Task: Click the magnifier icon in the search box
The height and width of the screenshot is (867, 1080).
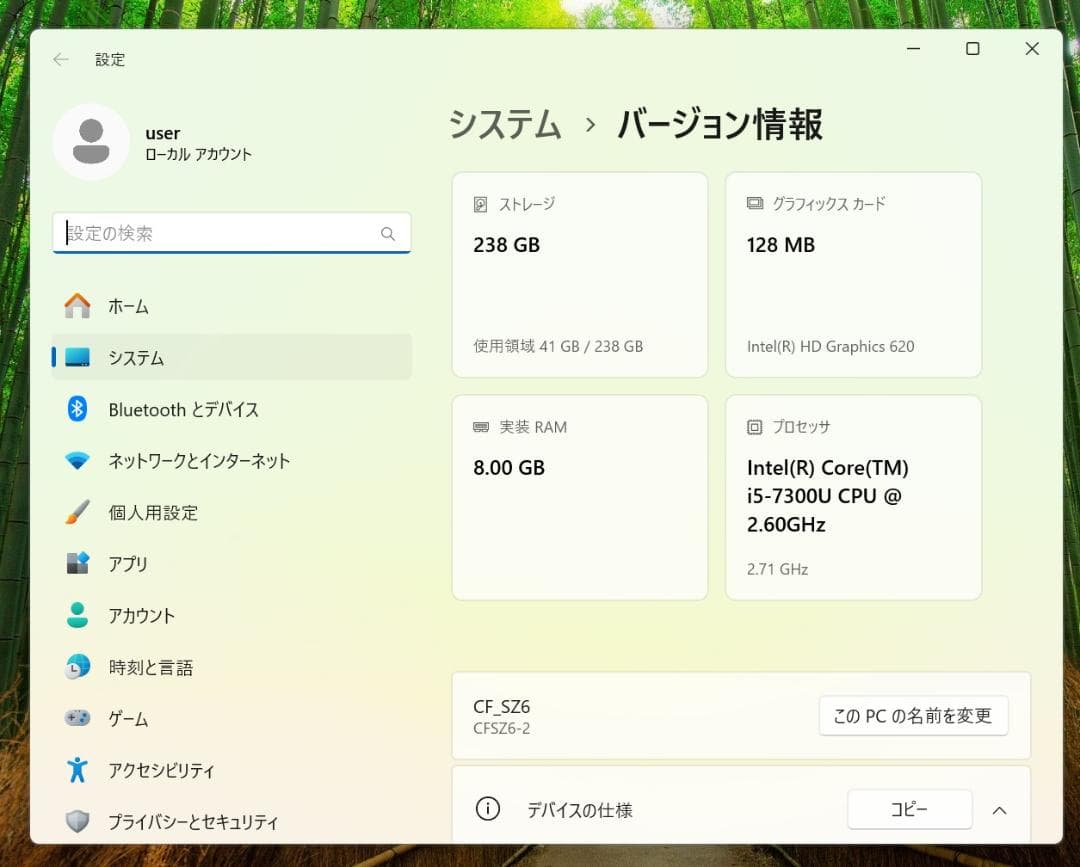Action: click(388, 233)
